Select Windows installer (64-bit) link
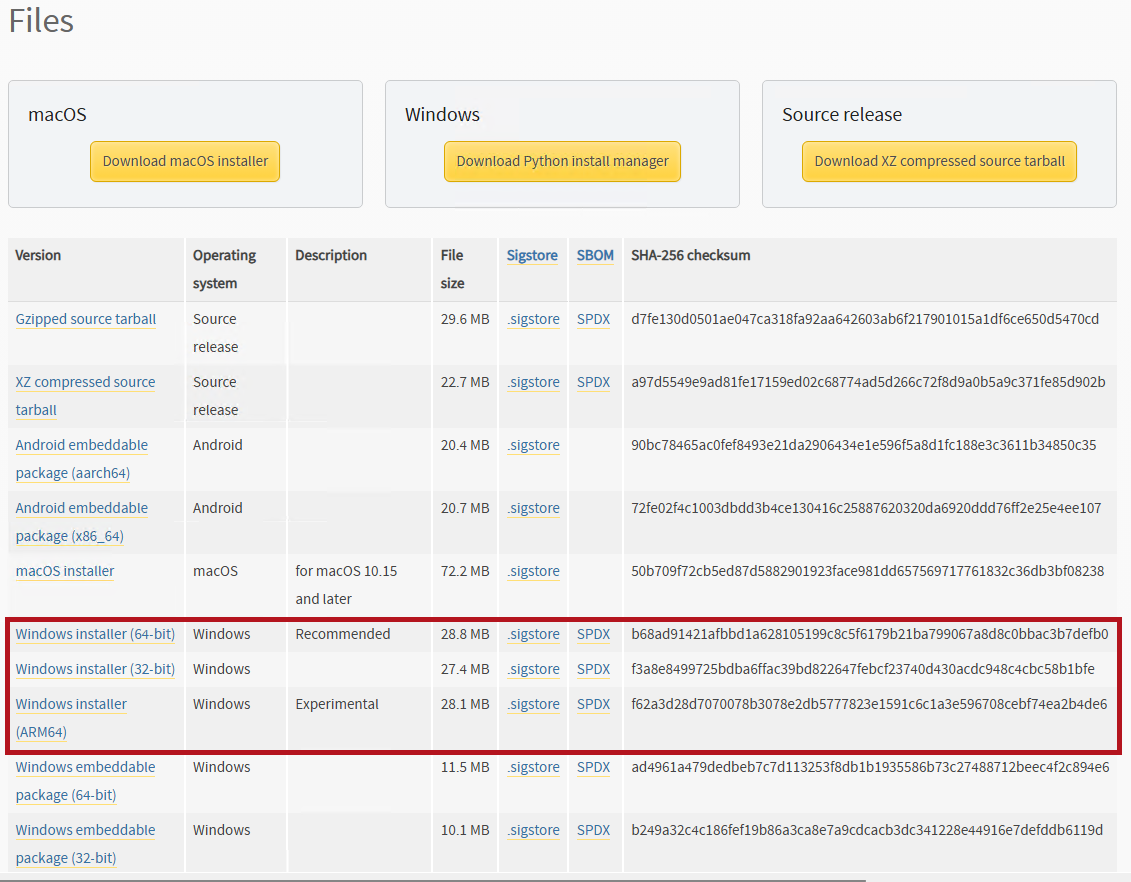The height and width of the screenshot is (882, 1131). coord(95,634)
